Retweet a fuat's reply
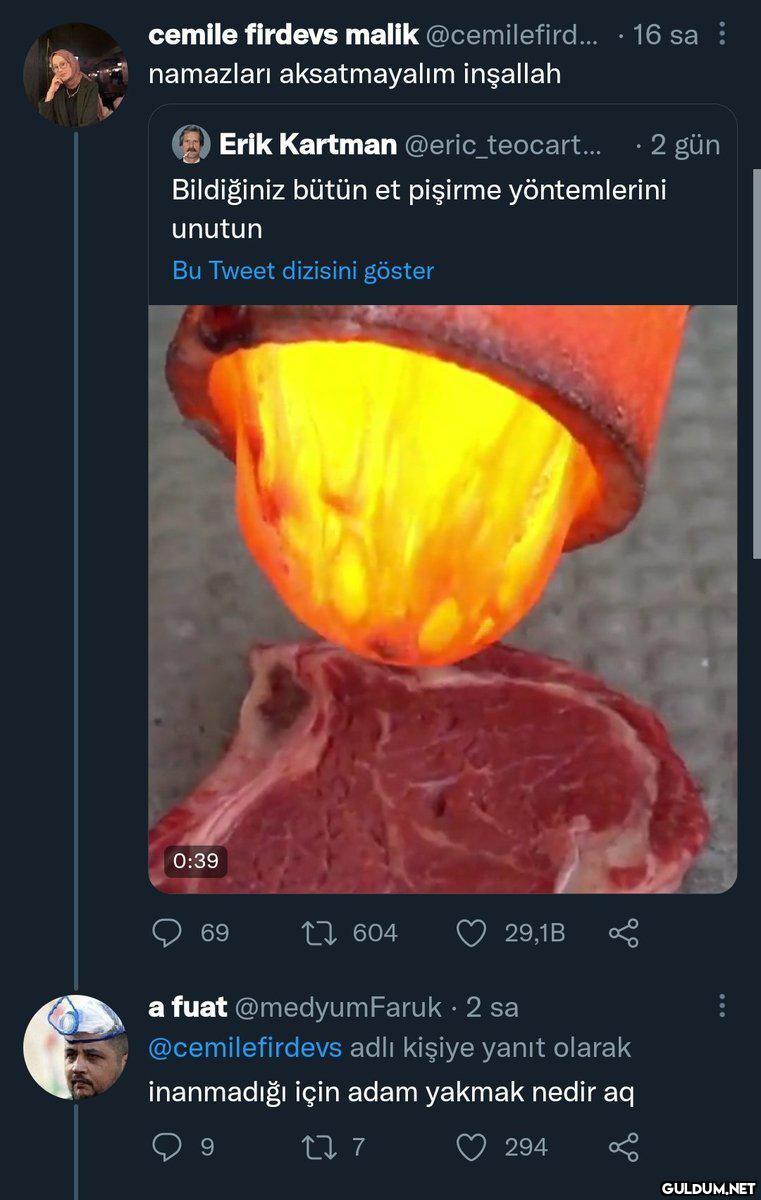761x1200 pixels. pos(316,1147)
